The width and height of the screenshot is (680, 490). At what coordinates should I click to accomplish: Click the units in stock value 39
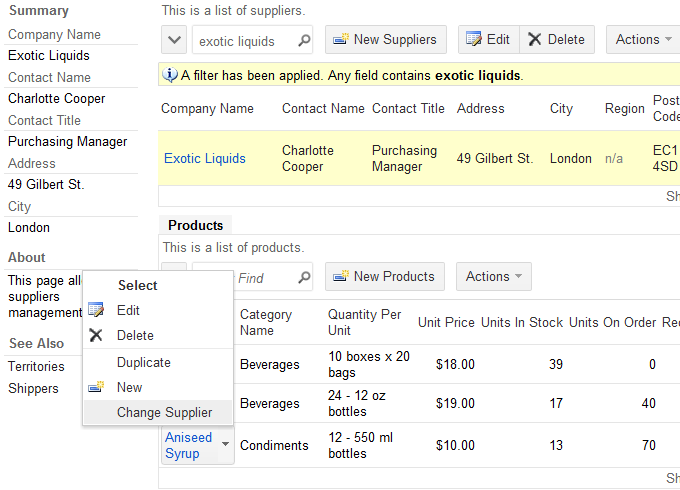click(x=556, y=364)
